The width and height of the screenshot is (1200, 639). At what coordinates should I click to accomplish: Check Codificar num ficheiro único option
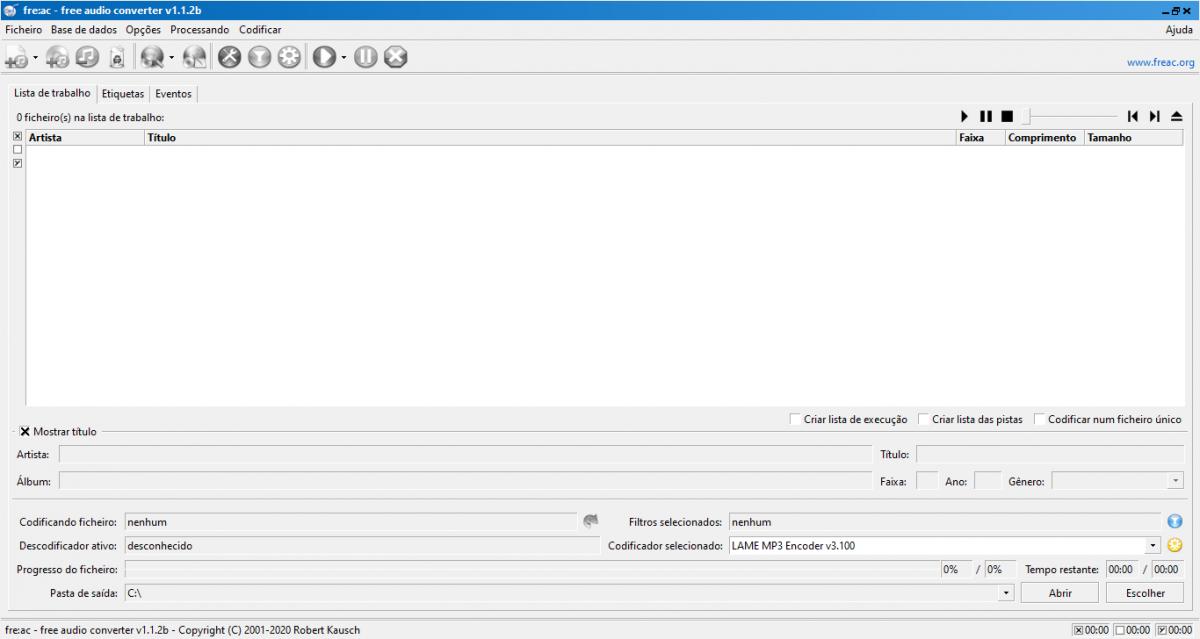1039,419
